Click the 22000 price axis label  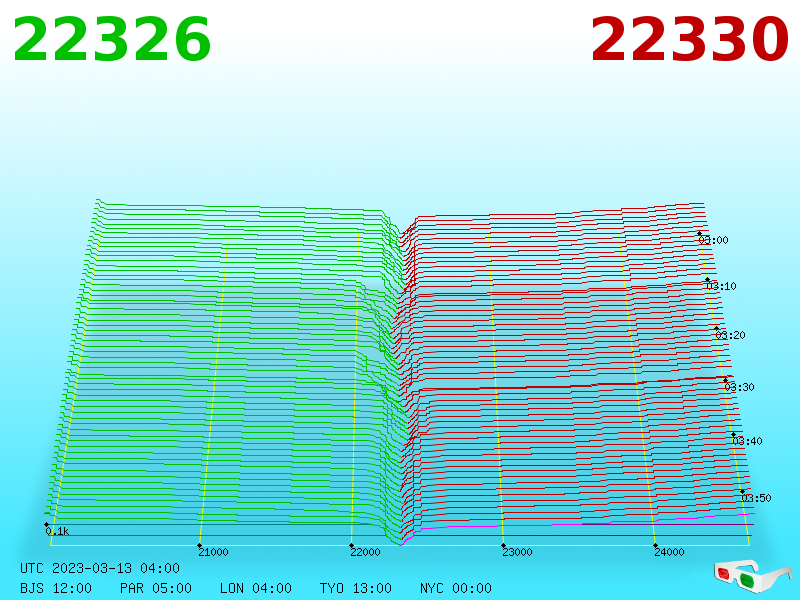365,552
